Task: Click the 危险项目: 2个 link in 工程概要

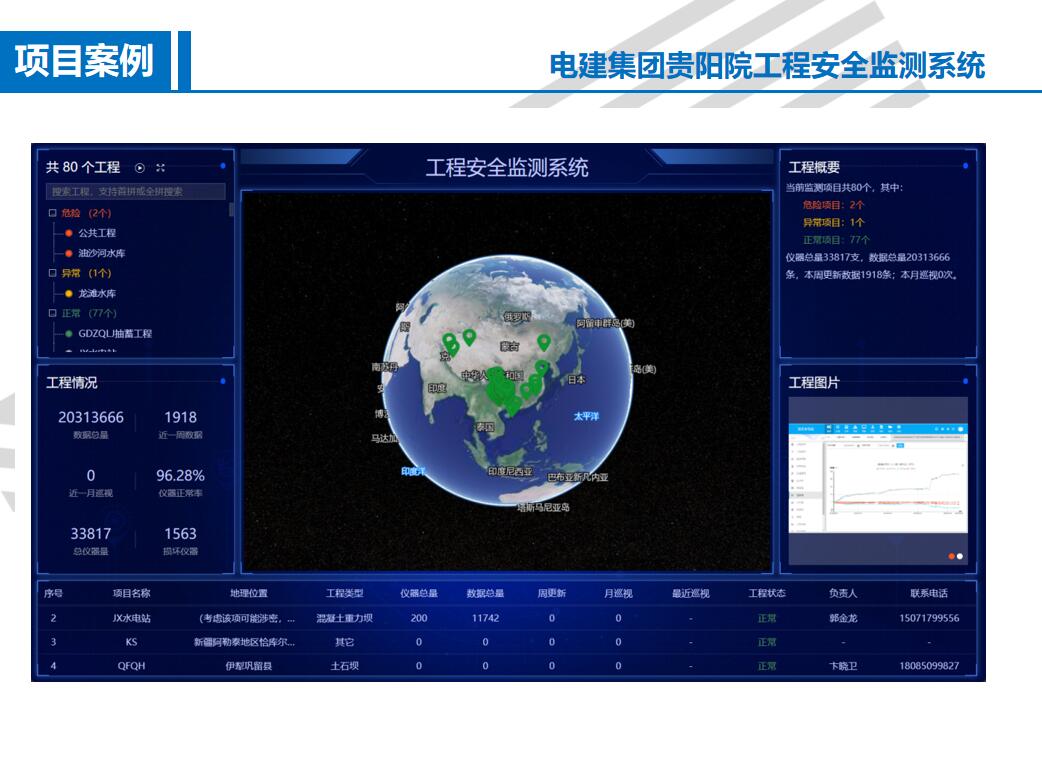Action: click(833, 205)
